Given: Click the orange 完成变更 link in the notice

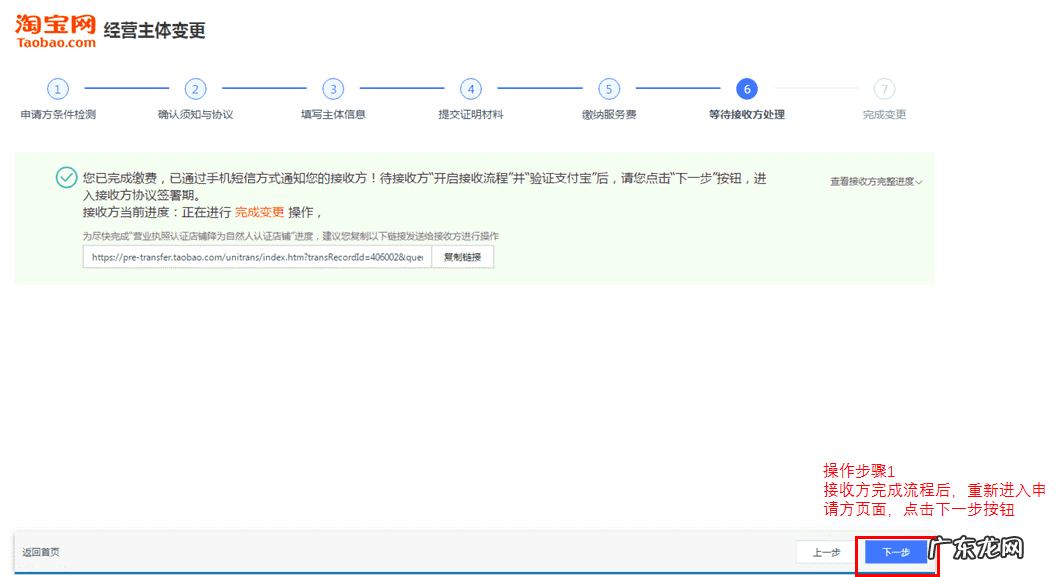Looking at the screenshot, I should click(261, 212).
